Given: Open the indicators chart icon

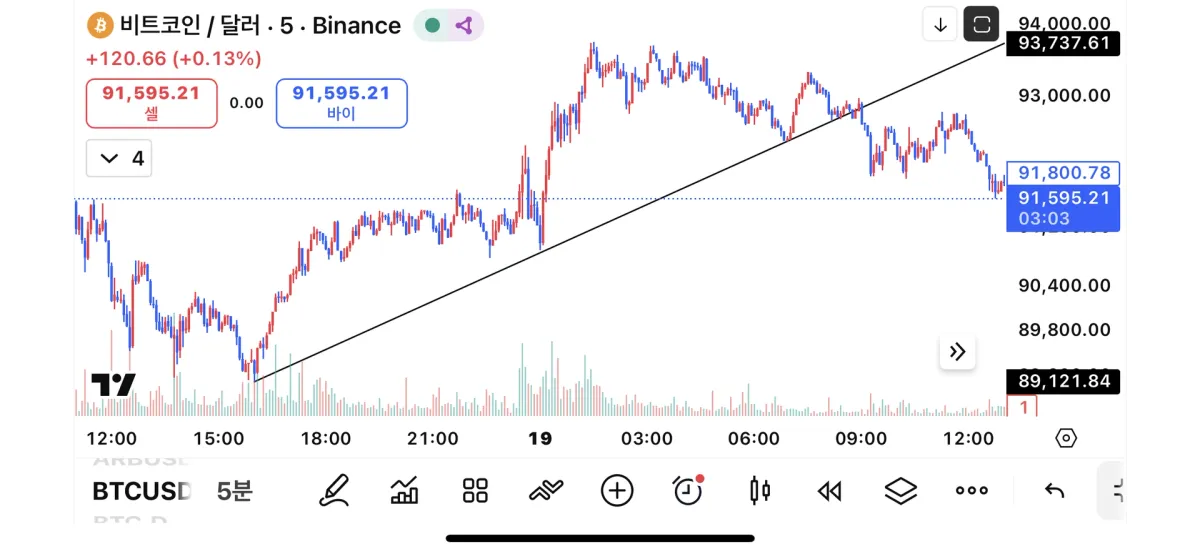Looking at the screenshot, I should [404, 490].
